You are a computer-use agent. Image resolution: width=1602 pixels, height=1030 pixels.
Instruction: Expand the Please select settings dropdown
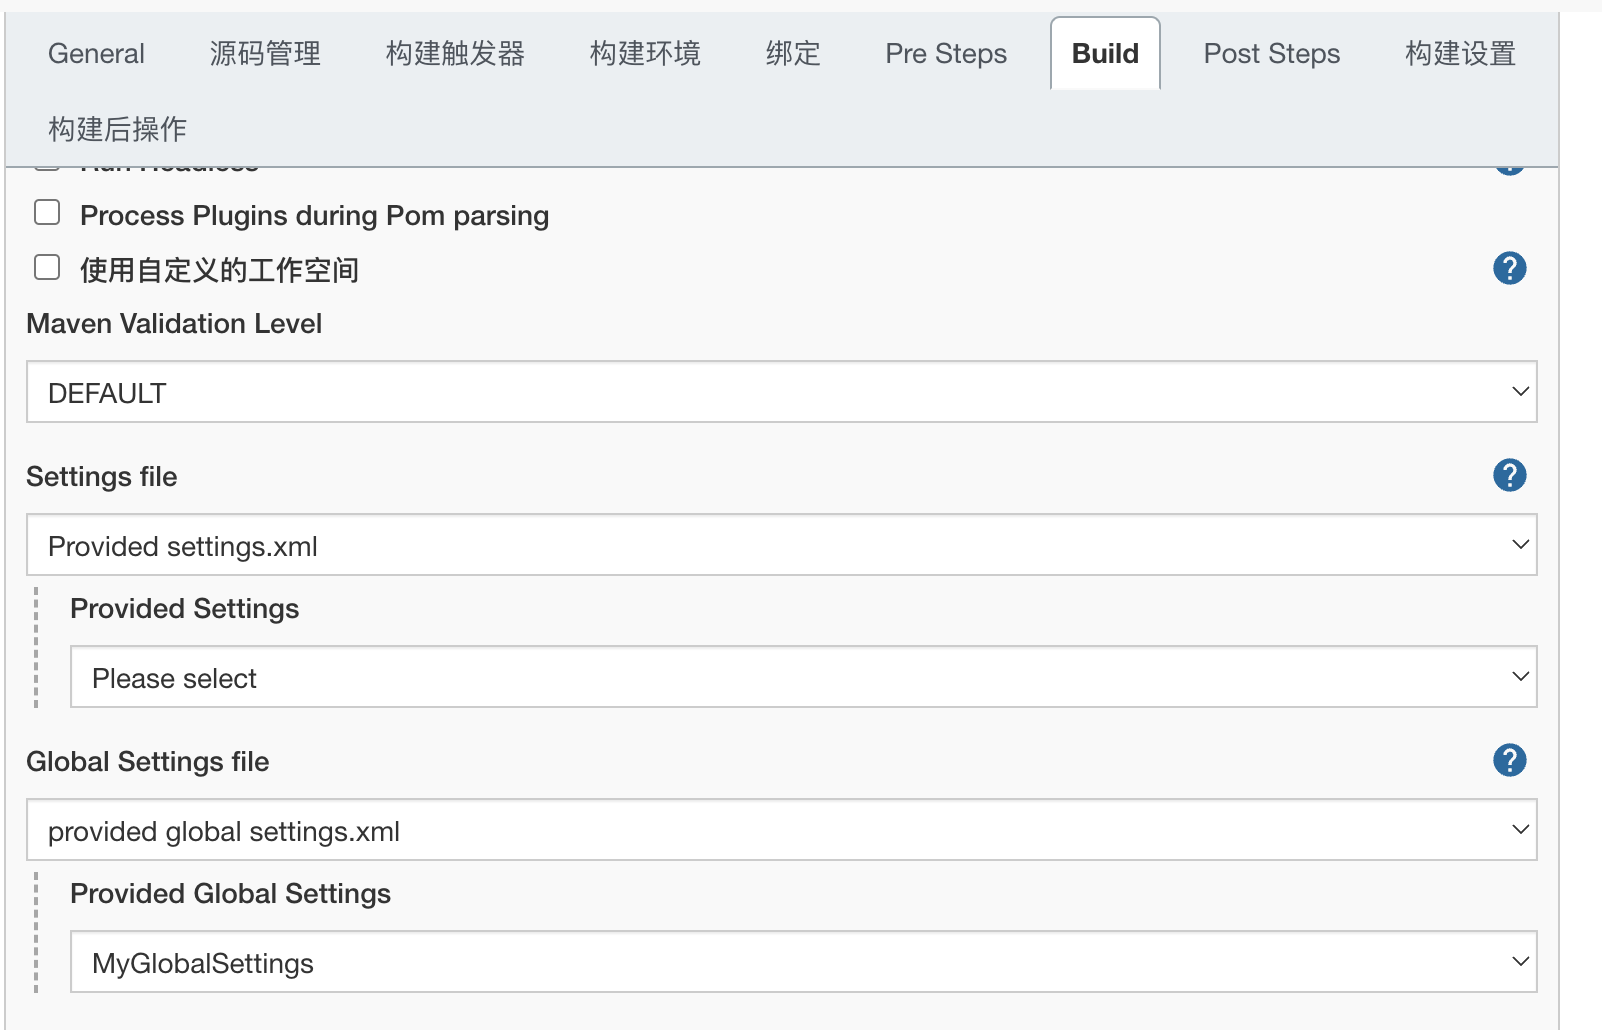(x=803, y=677)
